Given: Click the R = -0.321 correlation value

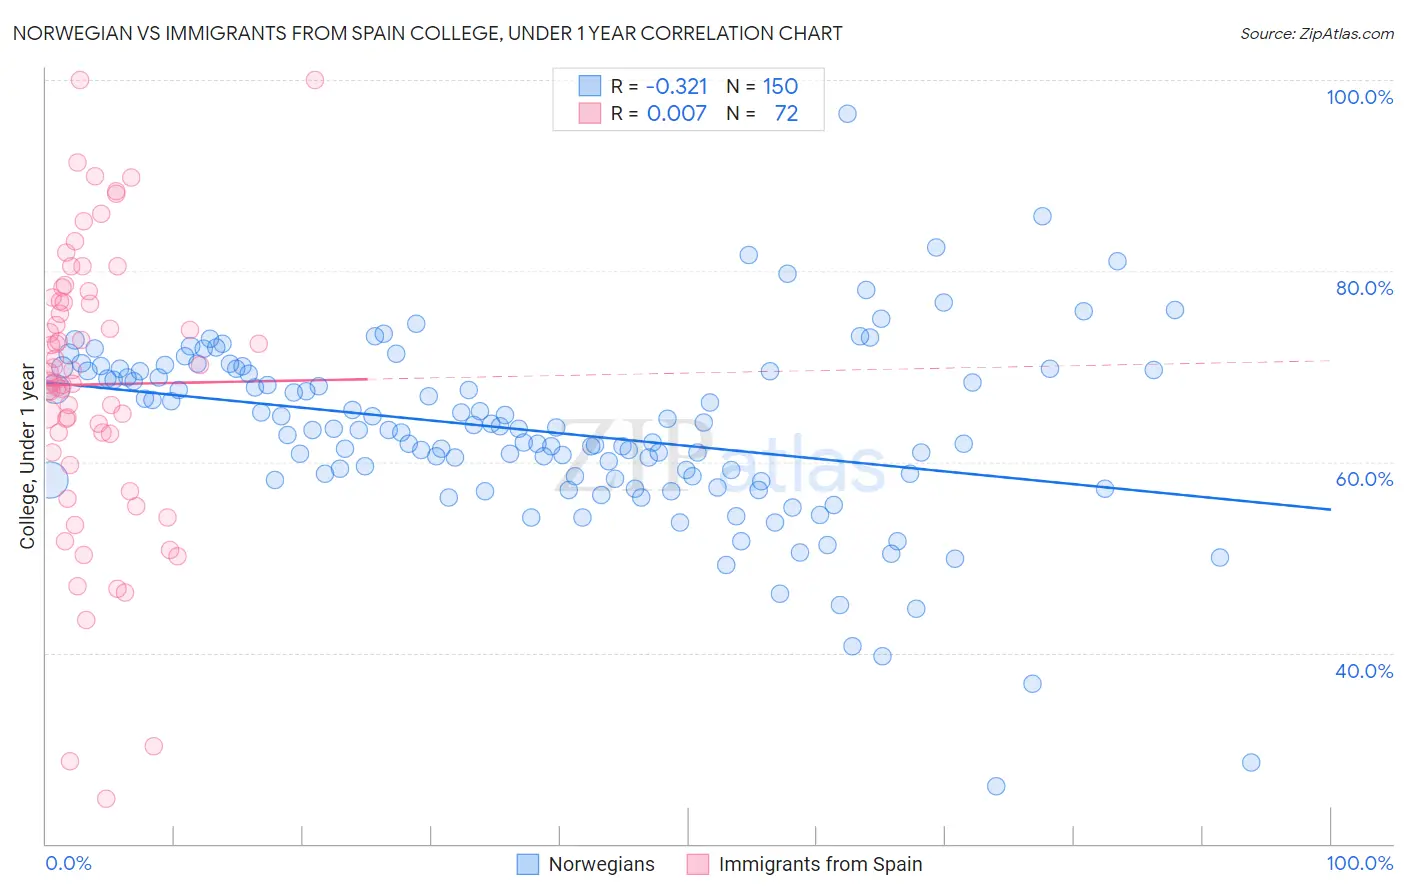Looking at the screenshot, I should (659, 86).
